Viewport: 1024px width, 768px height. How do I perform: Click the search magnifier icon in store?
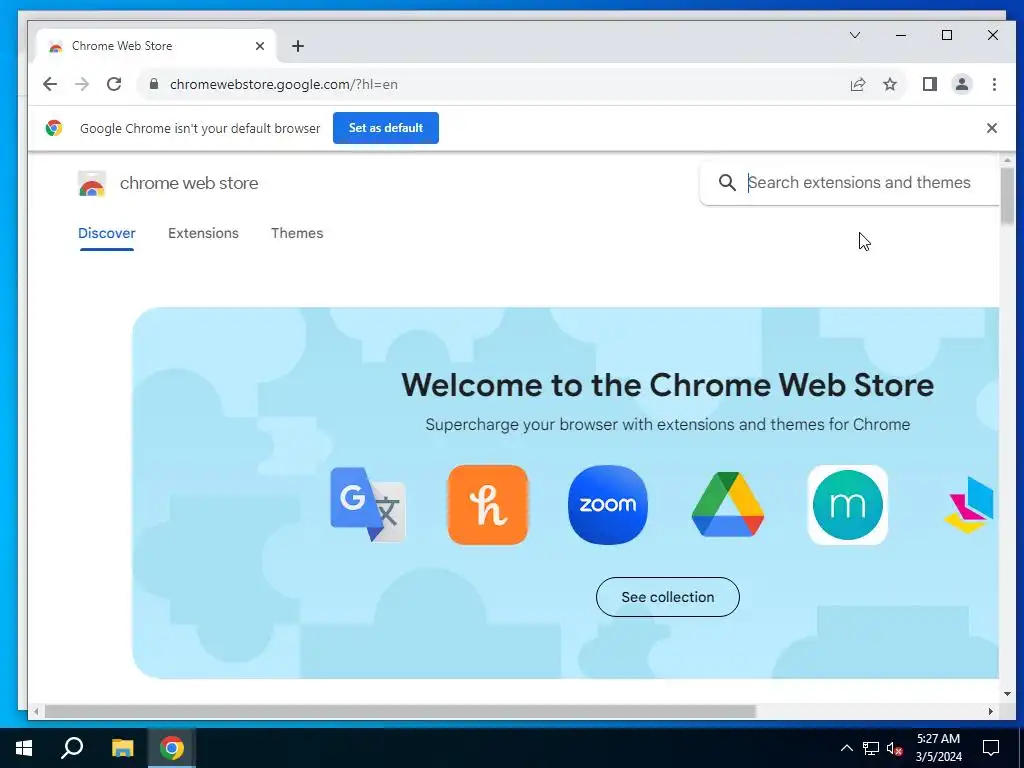pyautogui.click(x=727, y=182)
